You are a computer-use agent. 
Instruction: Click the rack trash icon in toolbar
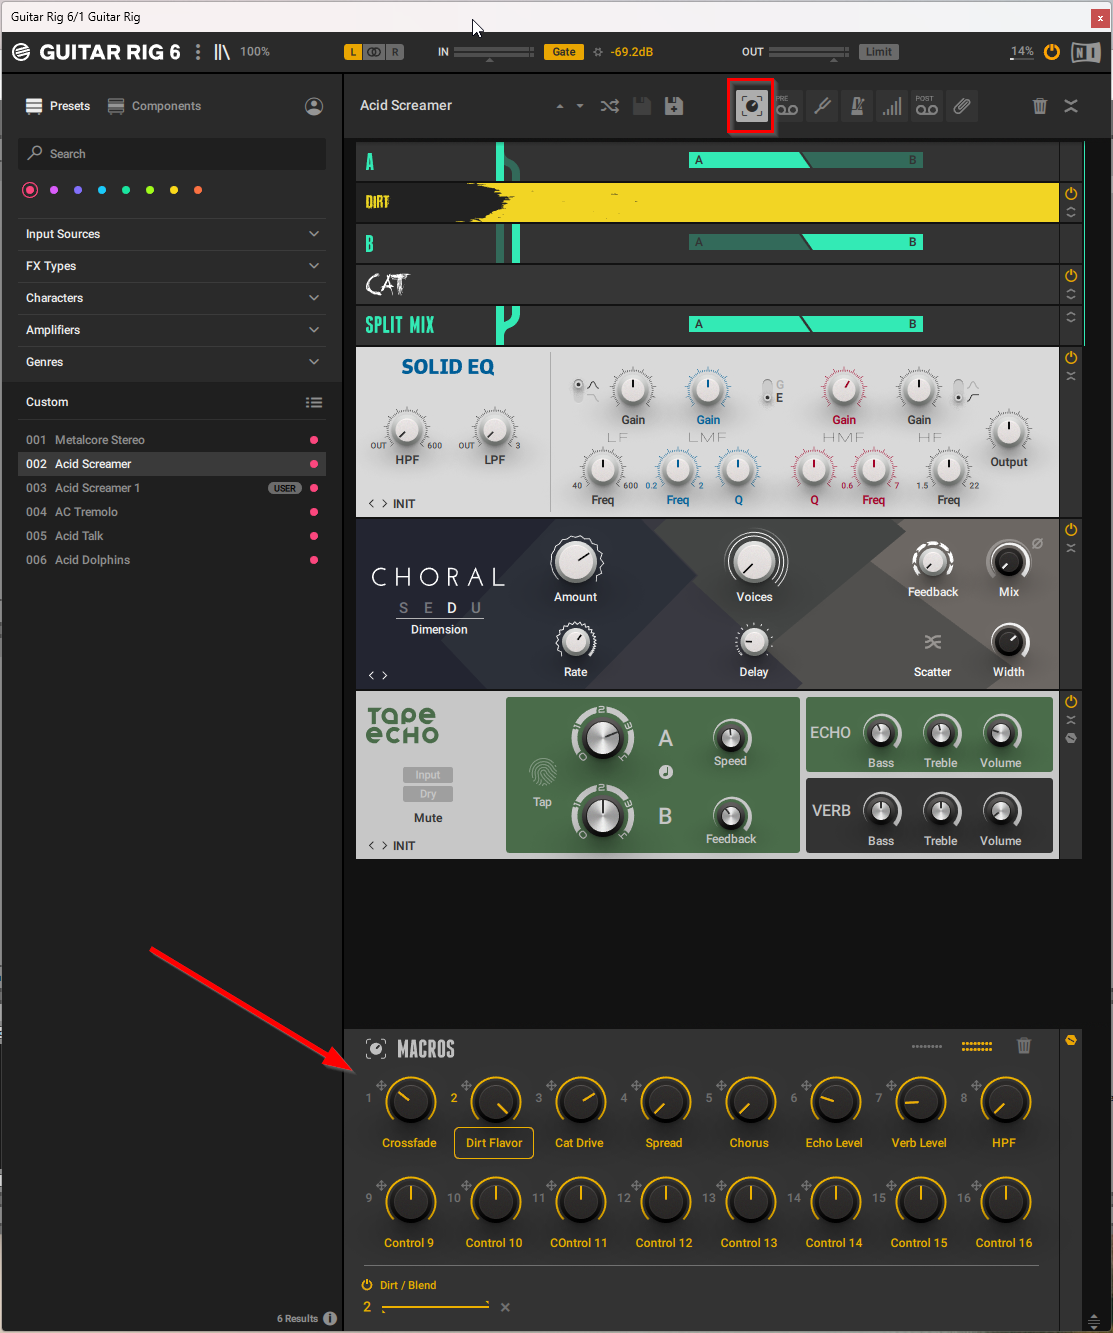tap(1040, 106)
